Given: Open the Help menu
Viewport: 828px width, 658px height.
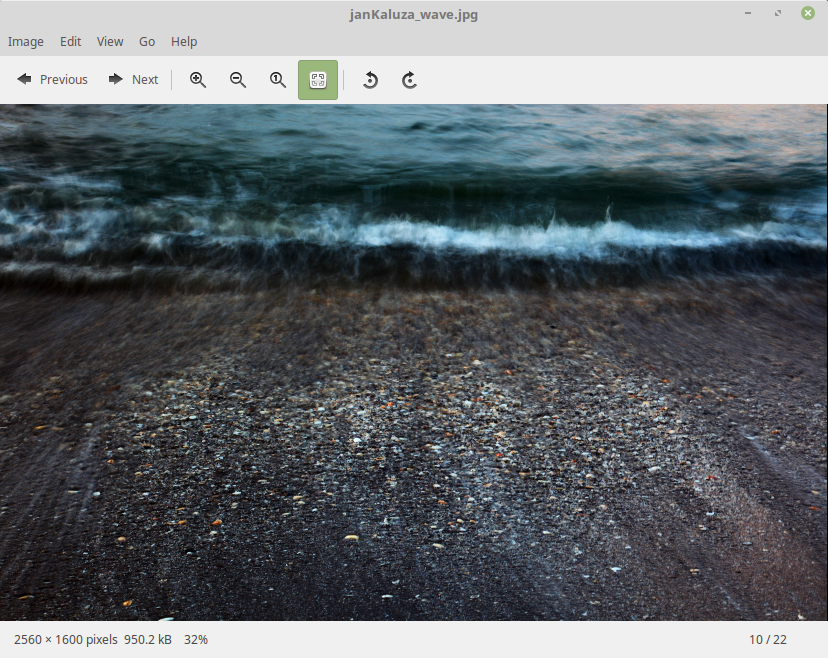Looking at the screenshot, I should coord(184,41).
